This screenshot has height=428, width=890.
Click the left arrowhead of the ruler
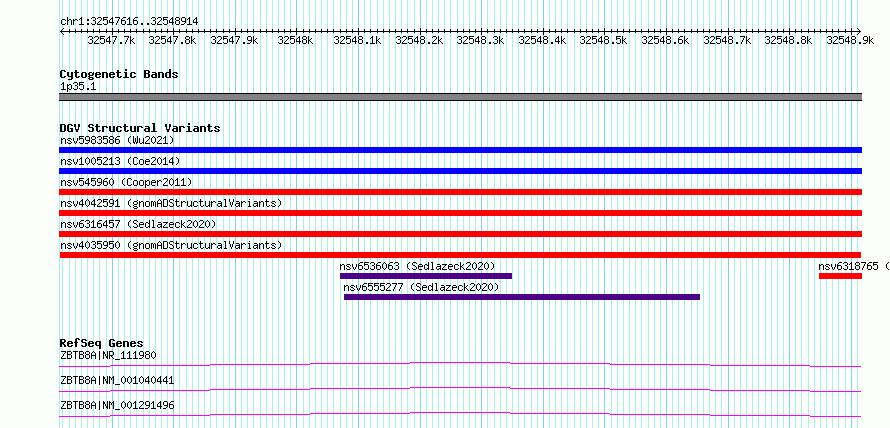point(62,31)
